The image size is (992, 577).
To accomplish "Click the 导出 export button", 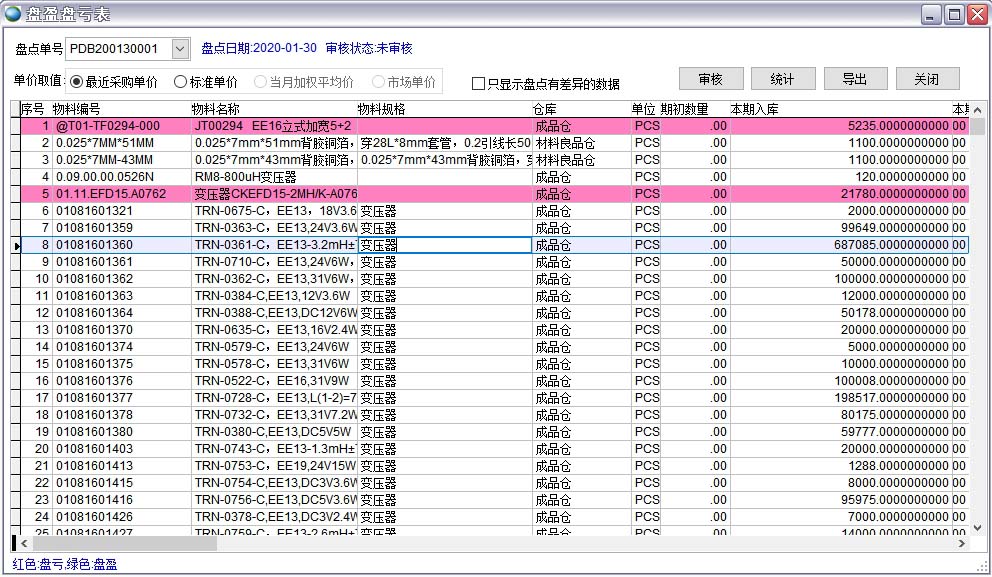I will click(854, 79).
